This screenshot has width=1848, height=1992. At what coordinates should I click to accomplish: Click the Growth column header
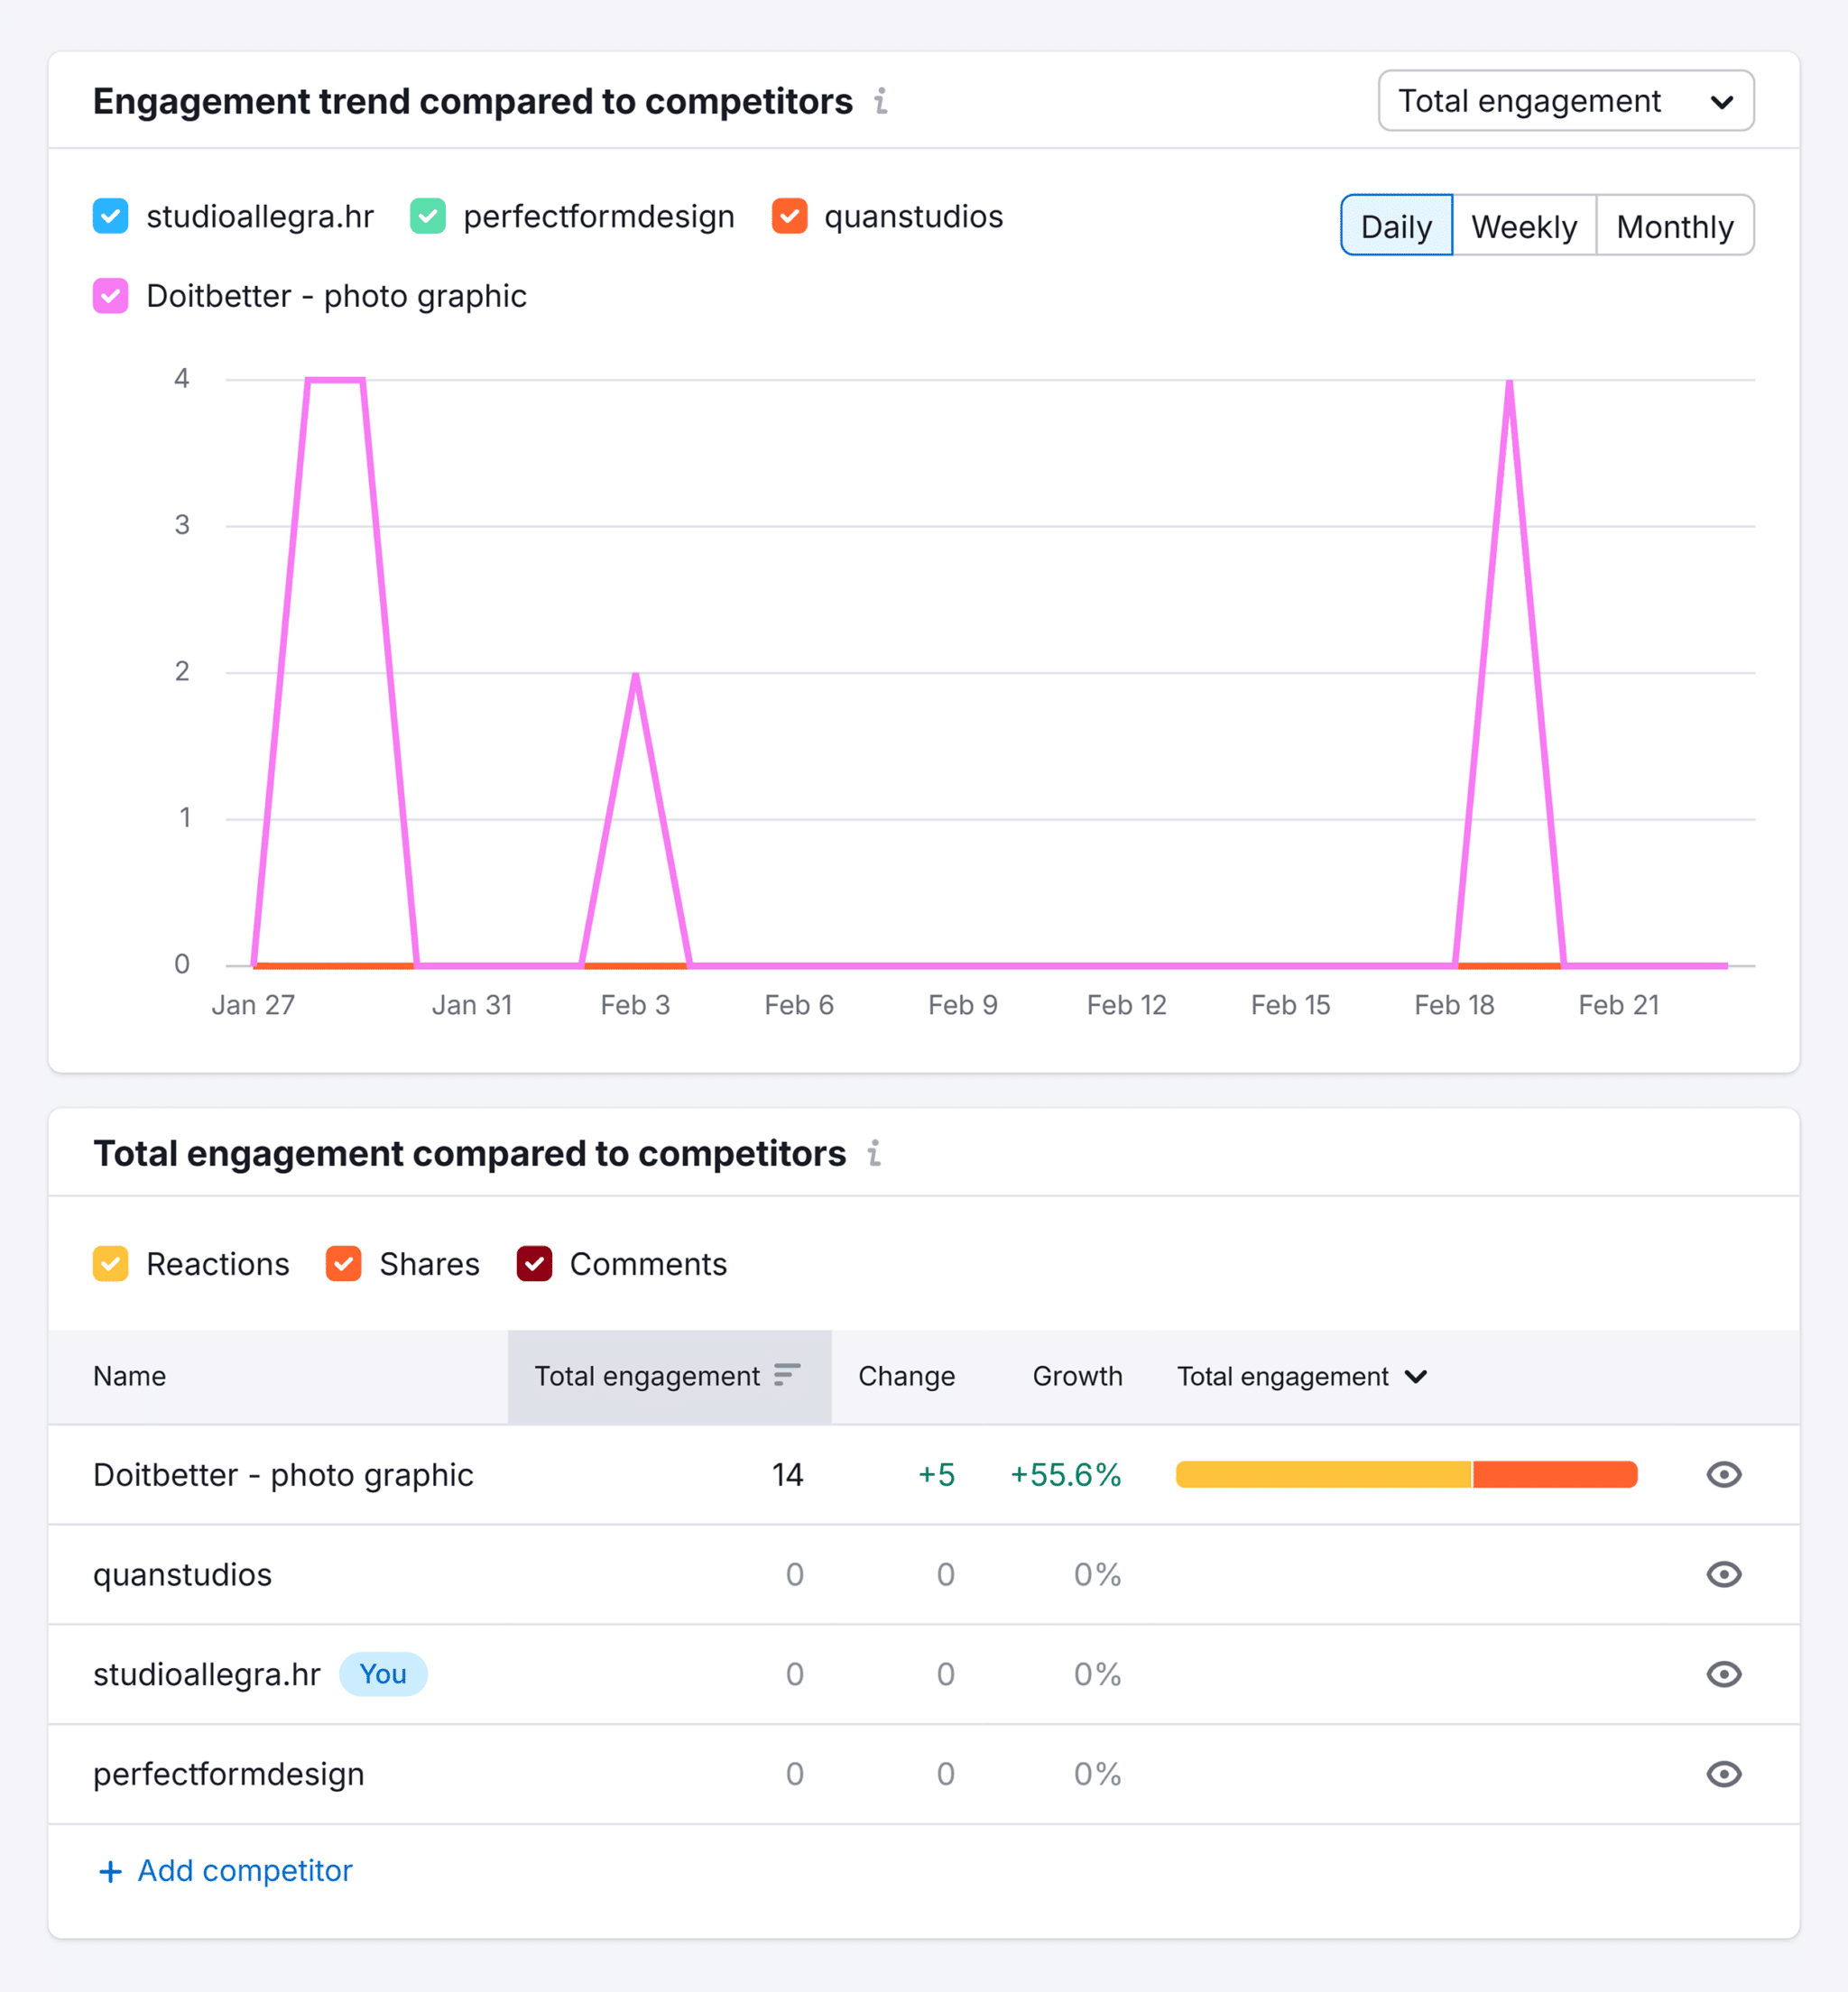[x=1077, y=1376]
